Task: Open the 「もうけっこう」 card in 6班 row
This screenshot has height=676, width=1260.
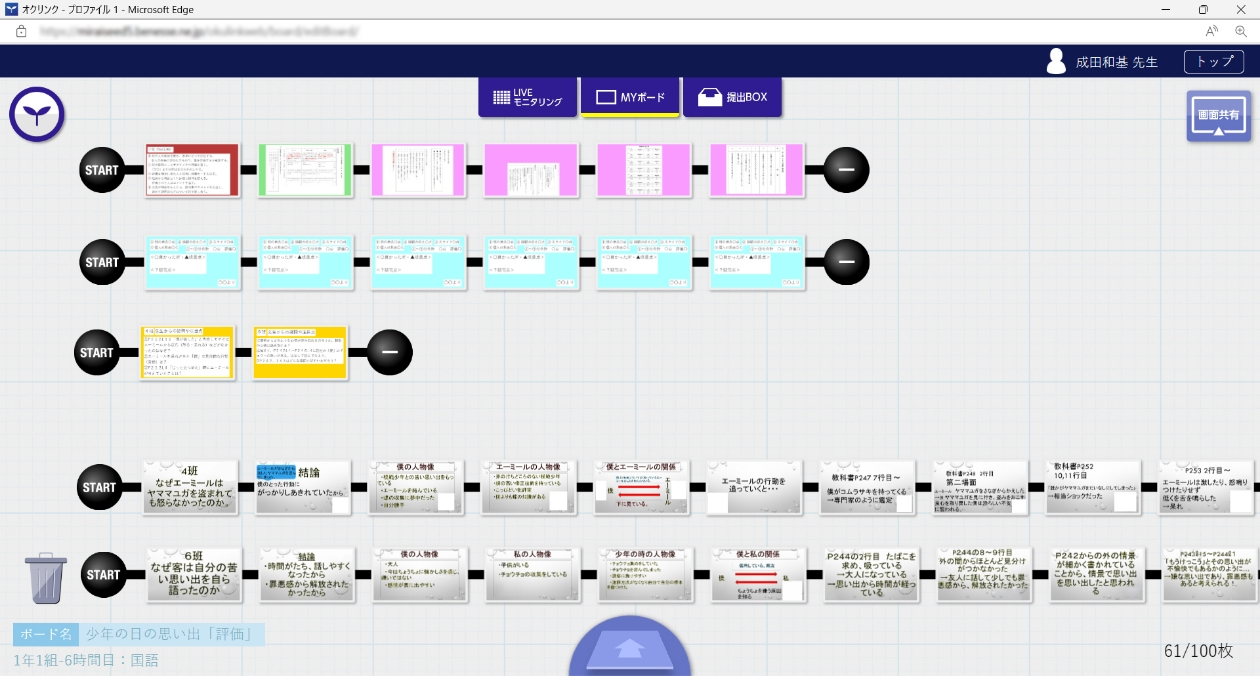Action: click(x=1211, y=575)
